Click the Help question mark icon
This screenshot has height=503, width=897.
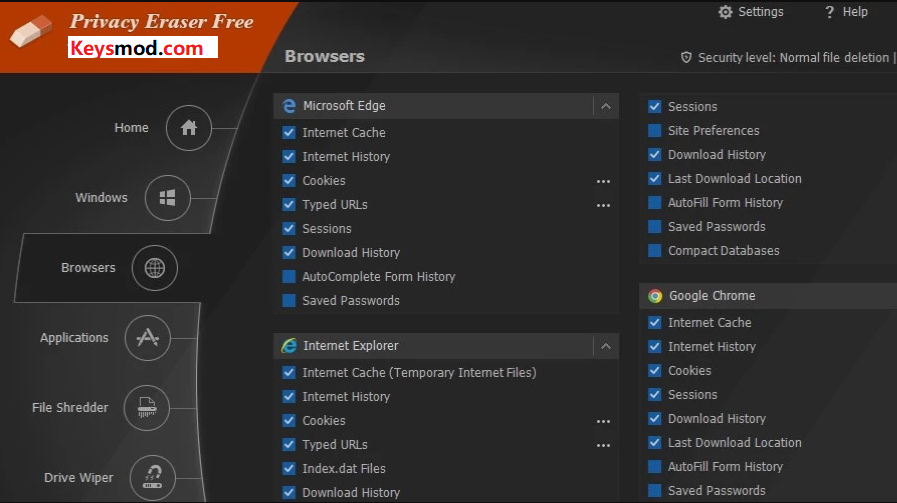pos(829,12)
